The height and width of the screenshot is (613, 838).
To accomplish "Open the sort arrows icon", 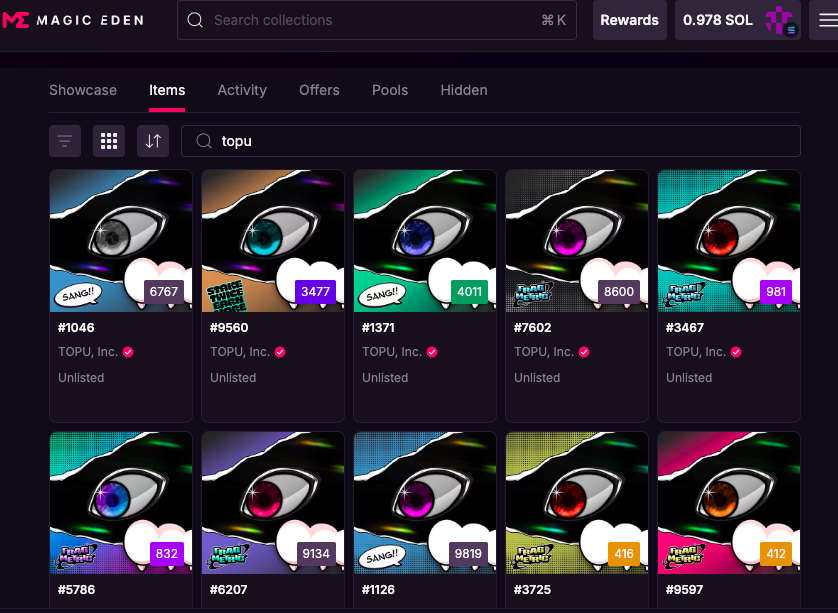I will click(x=153, y=141).
